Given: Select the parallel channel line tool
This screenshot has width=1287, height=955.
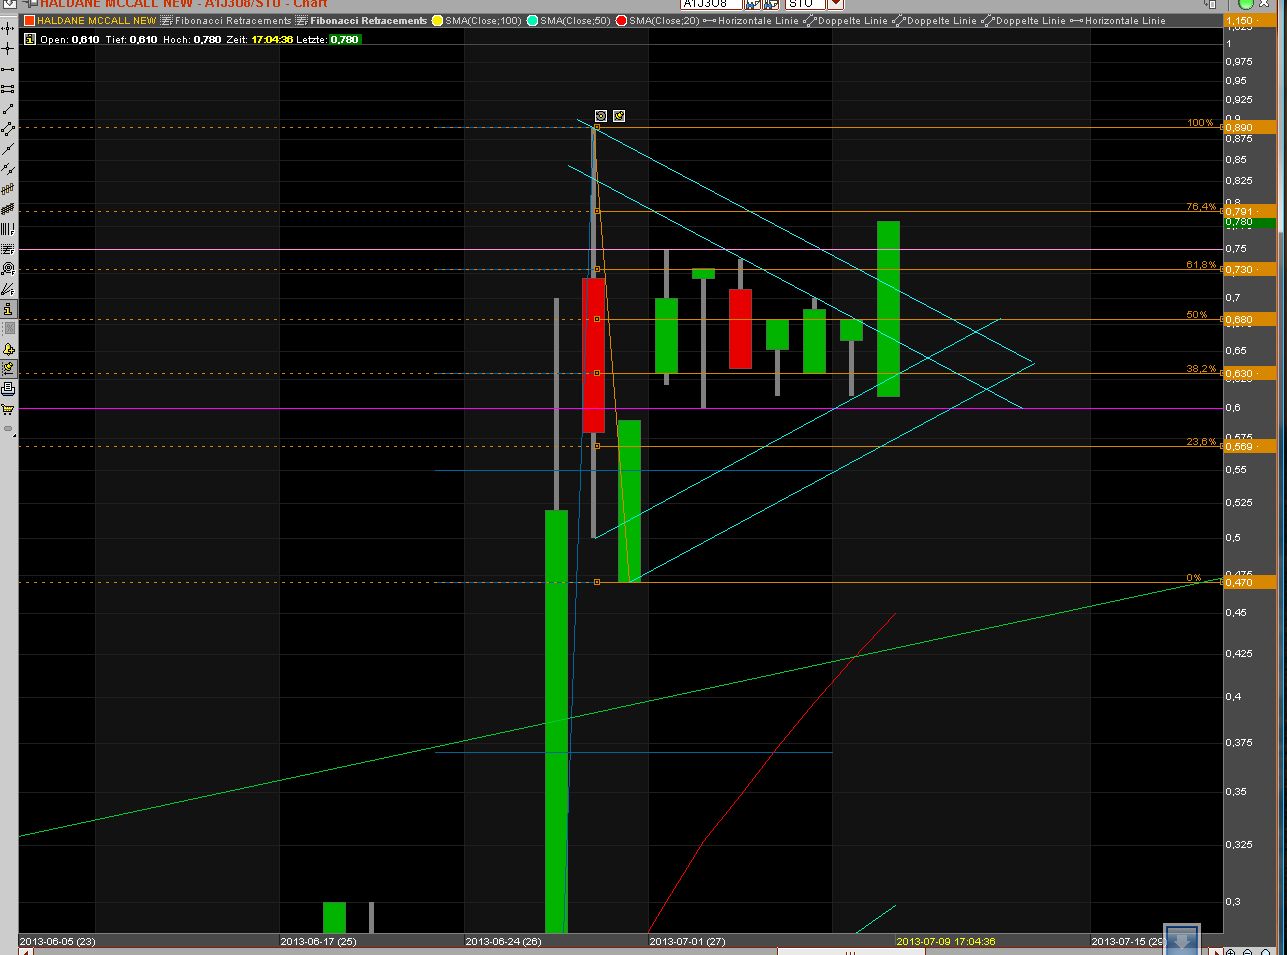Looking at the screenshot, I should pyautogui.click(x=8, y=129).
